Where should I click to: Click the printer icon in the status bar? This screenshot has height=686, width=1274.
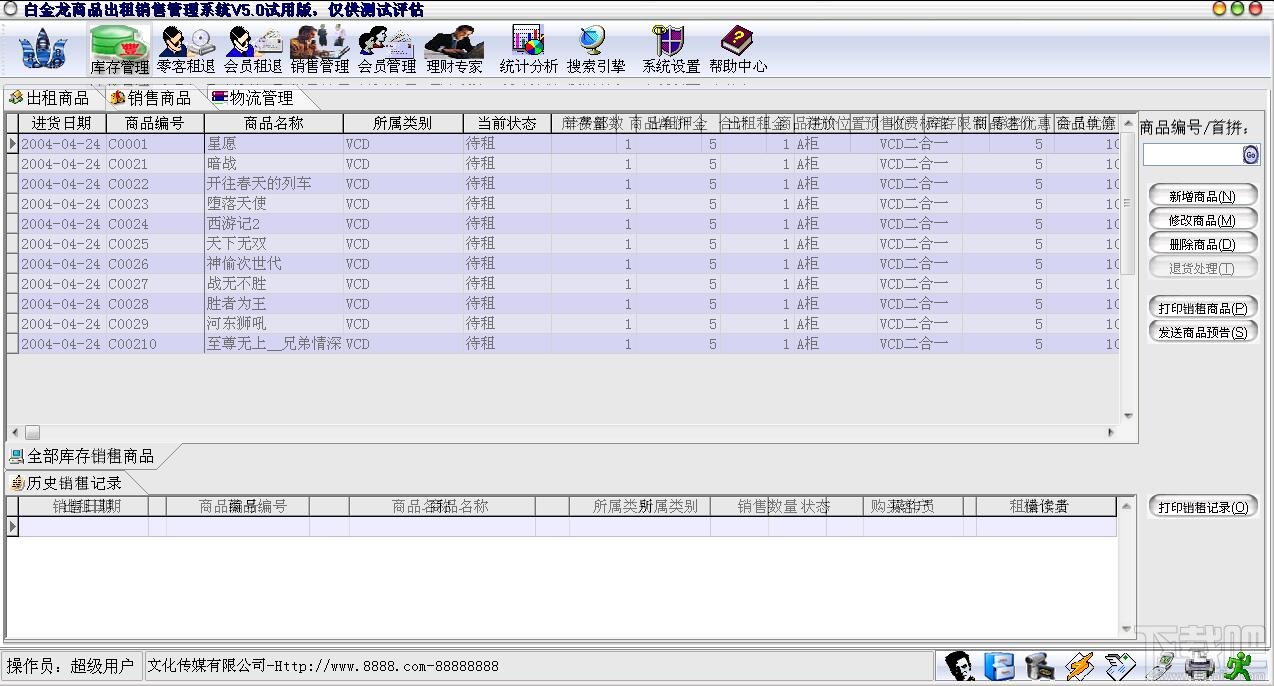click(1198, 665)
